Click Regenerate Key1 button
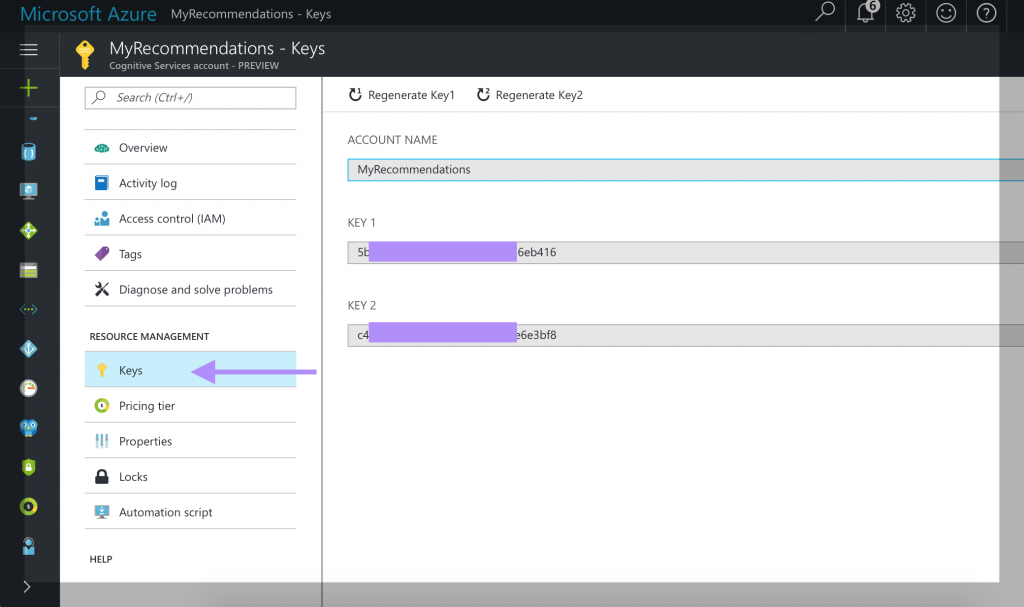The height and width of the screenshot is (607, 1024). click(402, 95)
